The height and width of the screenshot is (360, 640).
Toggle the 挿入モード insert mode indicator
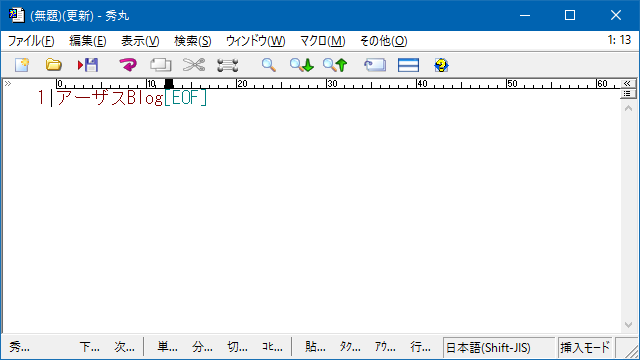(x=585, y=348)
